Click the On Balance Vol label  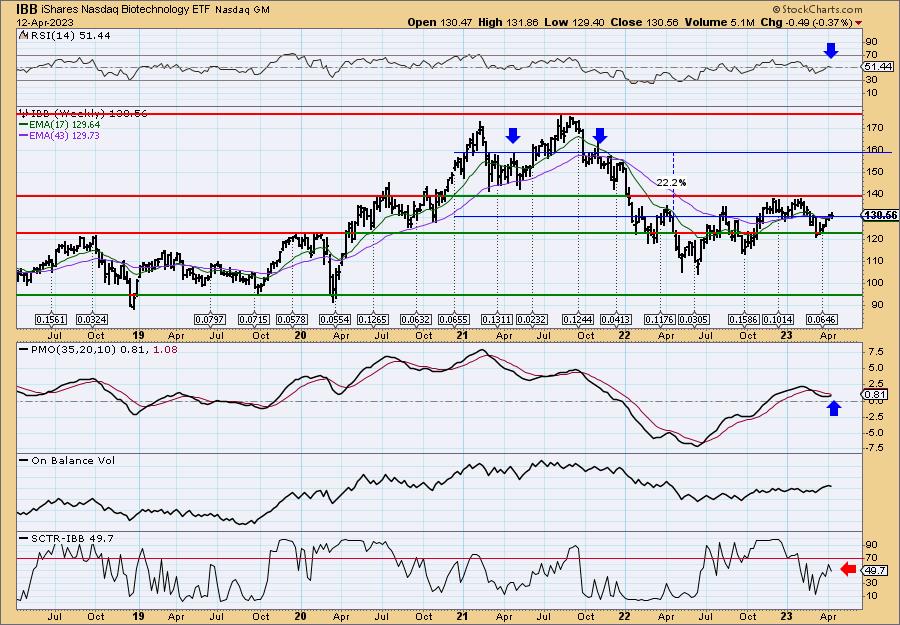click(x=67, y=460)
